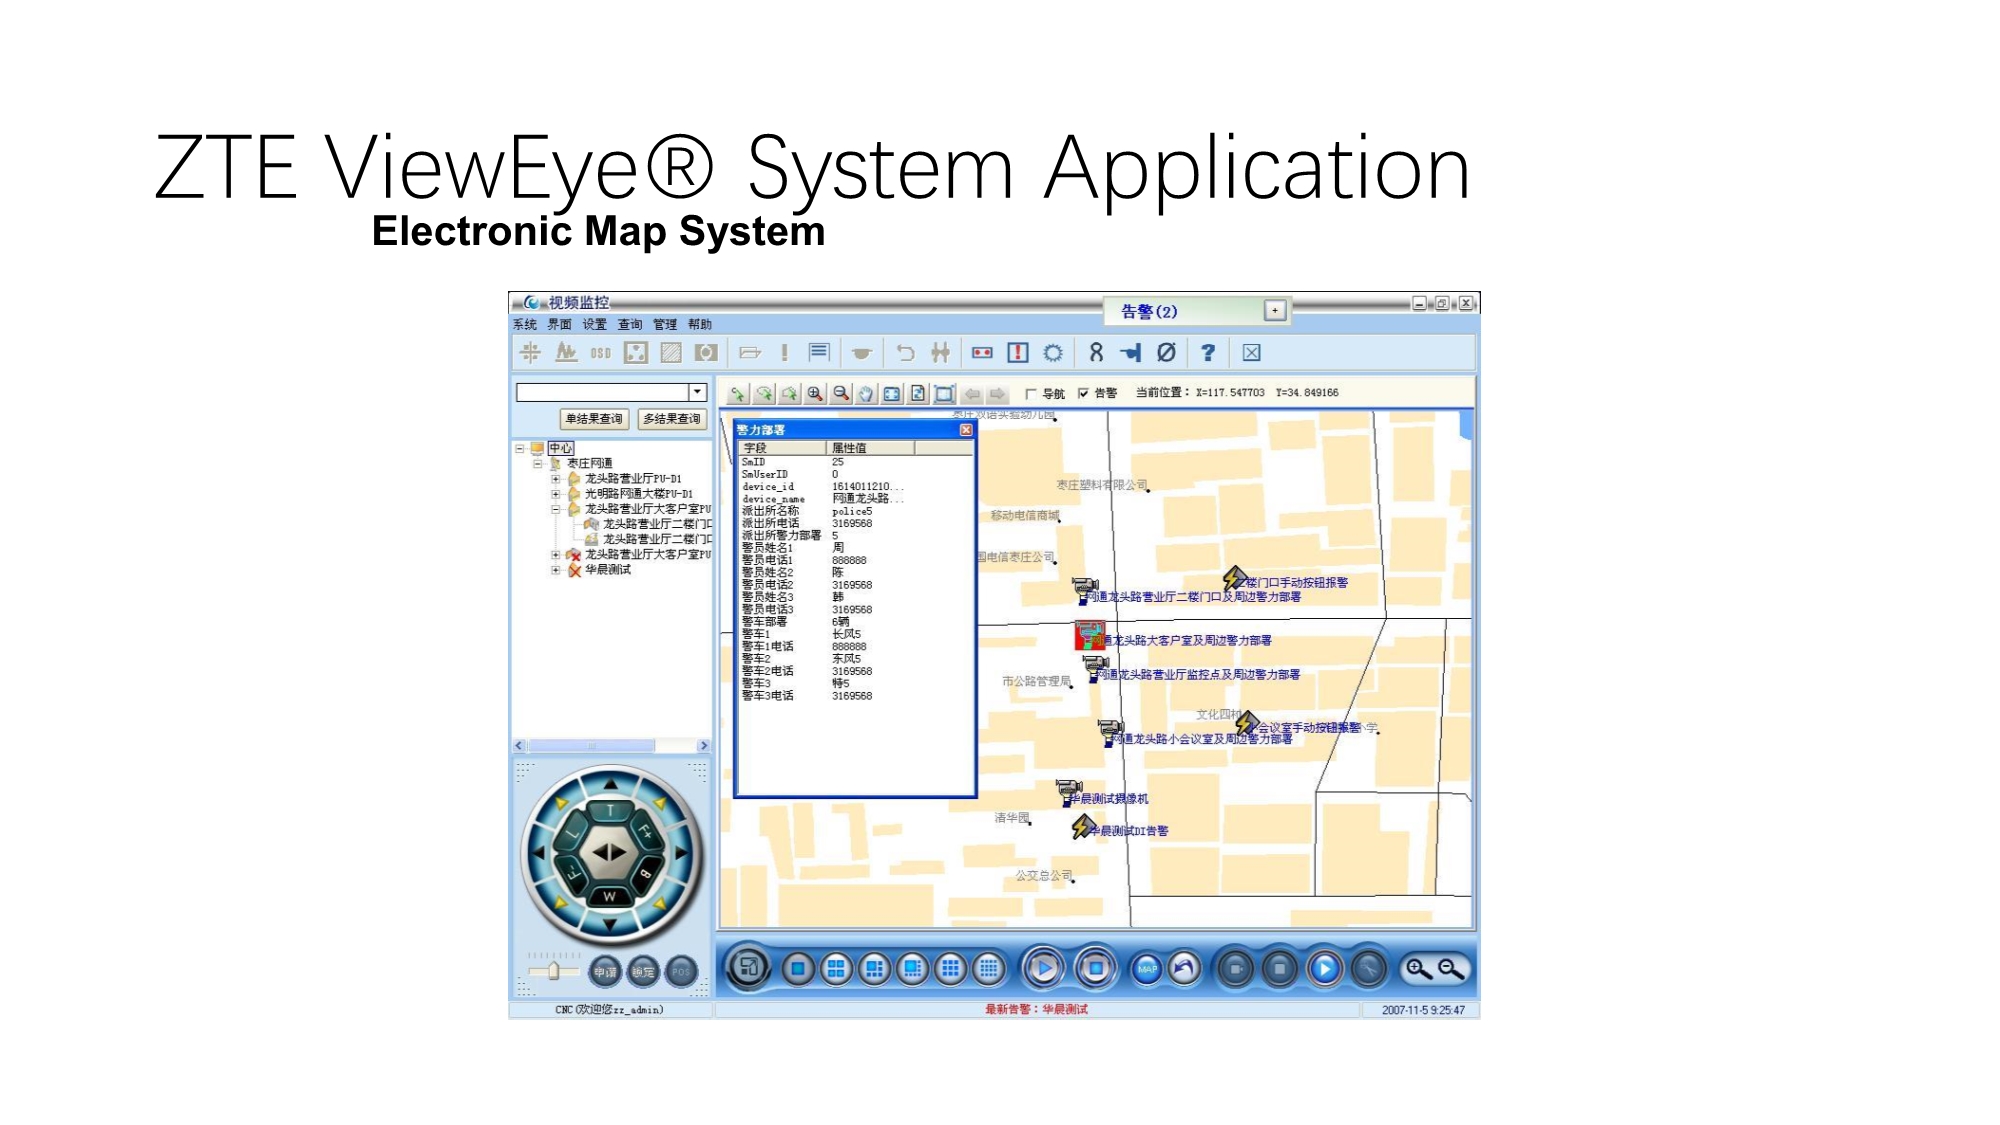Click the red alarm exclamation box icon
Image resolution: width=2000 pixels, height=1125 pixels.
(x=1018, y=353)
